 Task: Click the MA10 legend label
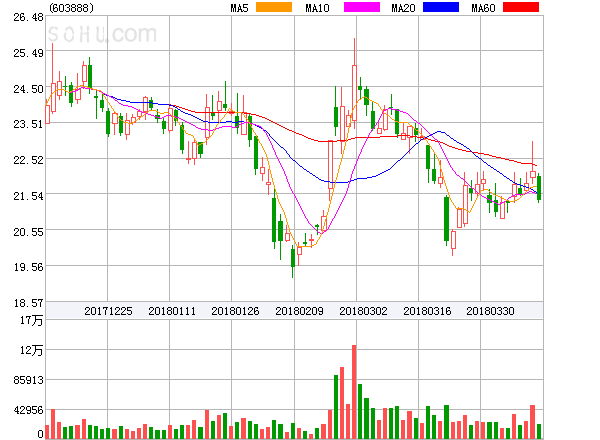(x=317, y=8)
